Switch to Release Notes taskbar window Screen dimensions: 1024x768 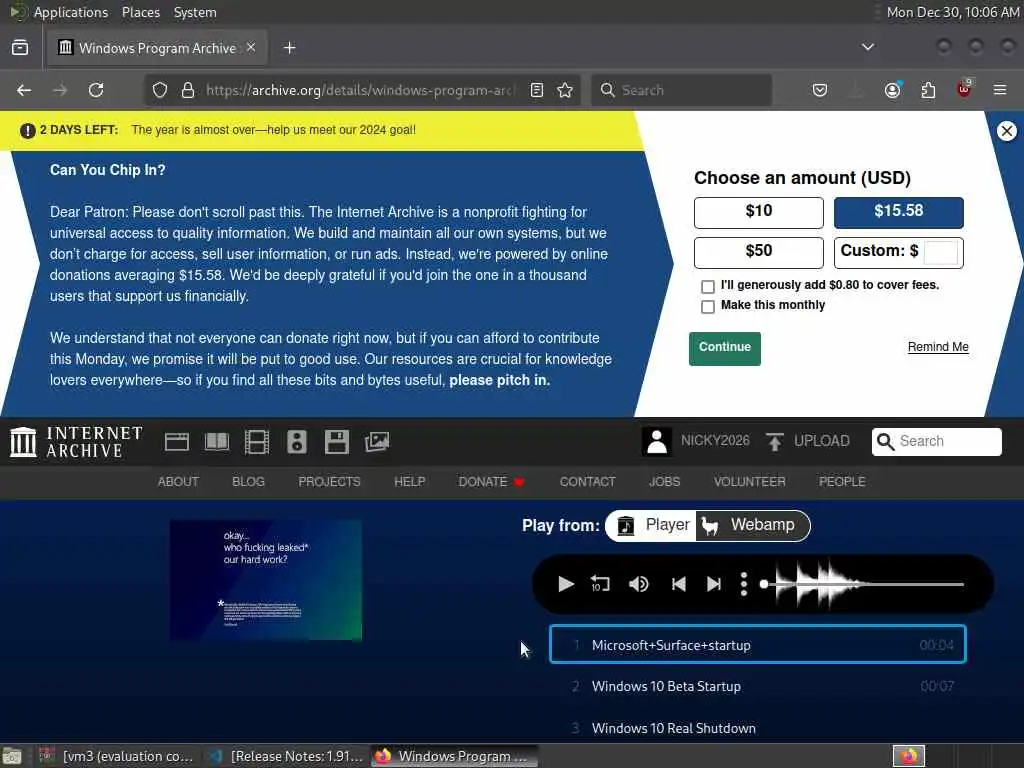click(286, 756)
